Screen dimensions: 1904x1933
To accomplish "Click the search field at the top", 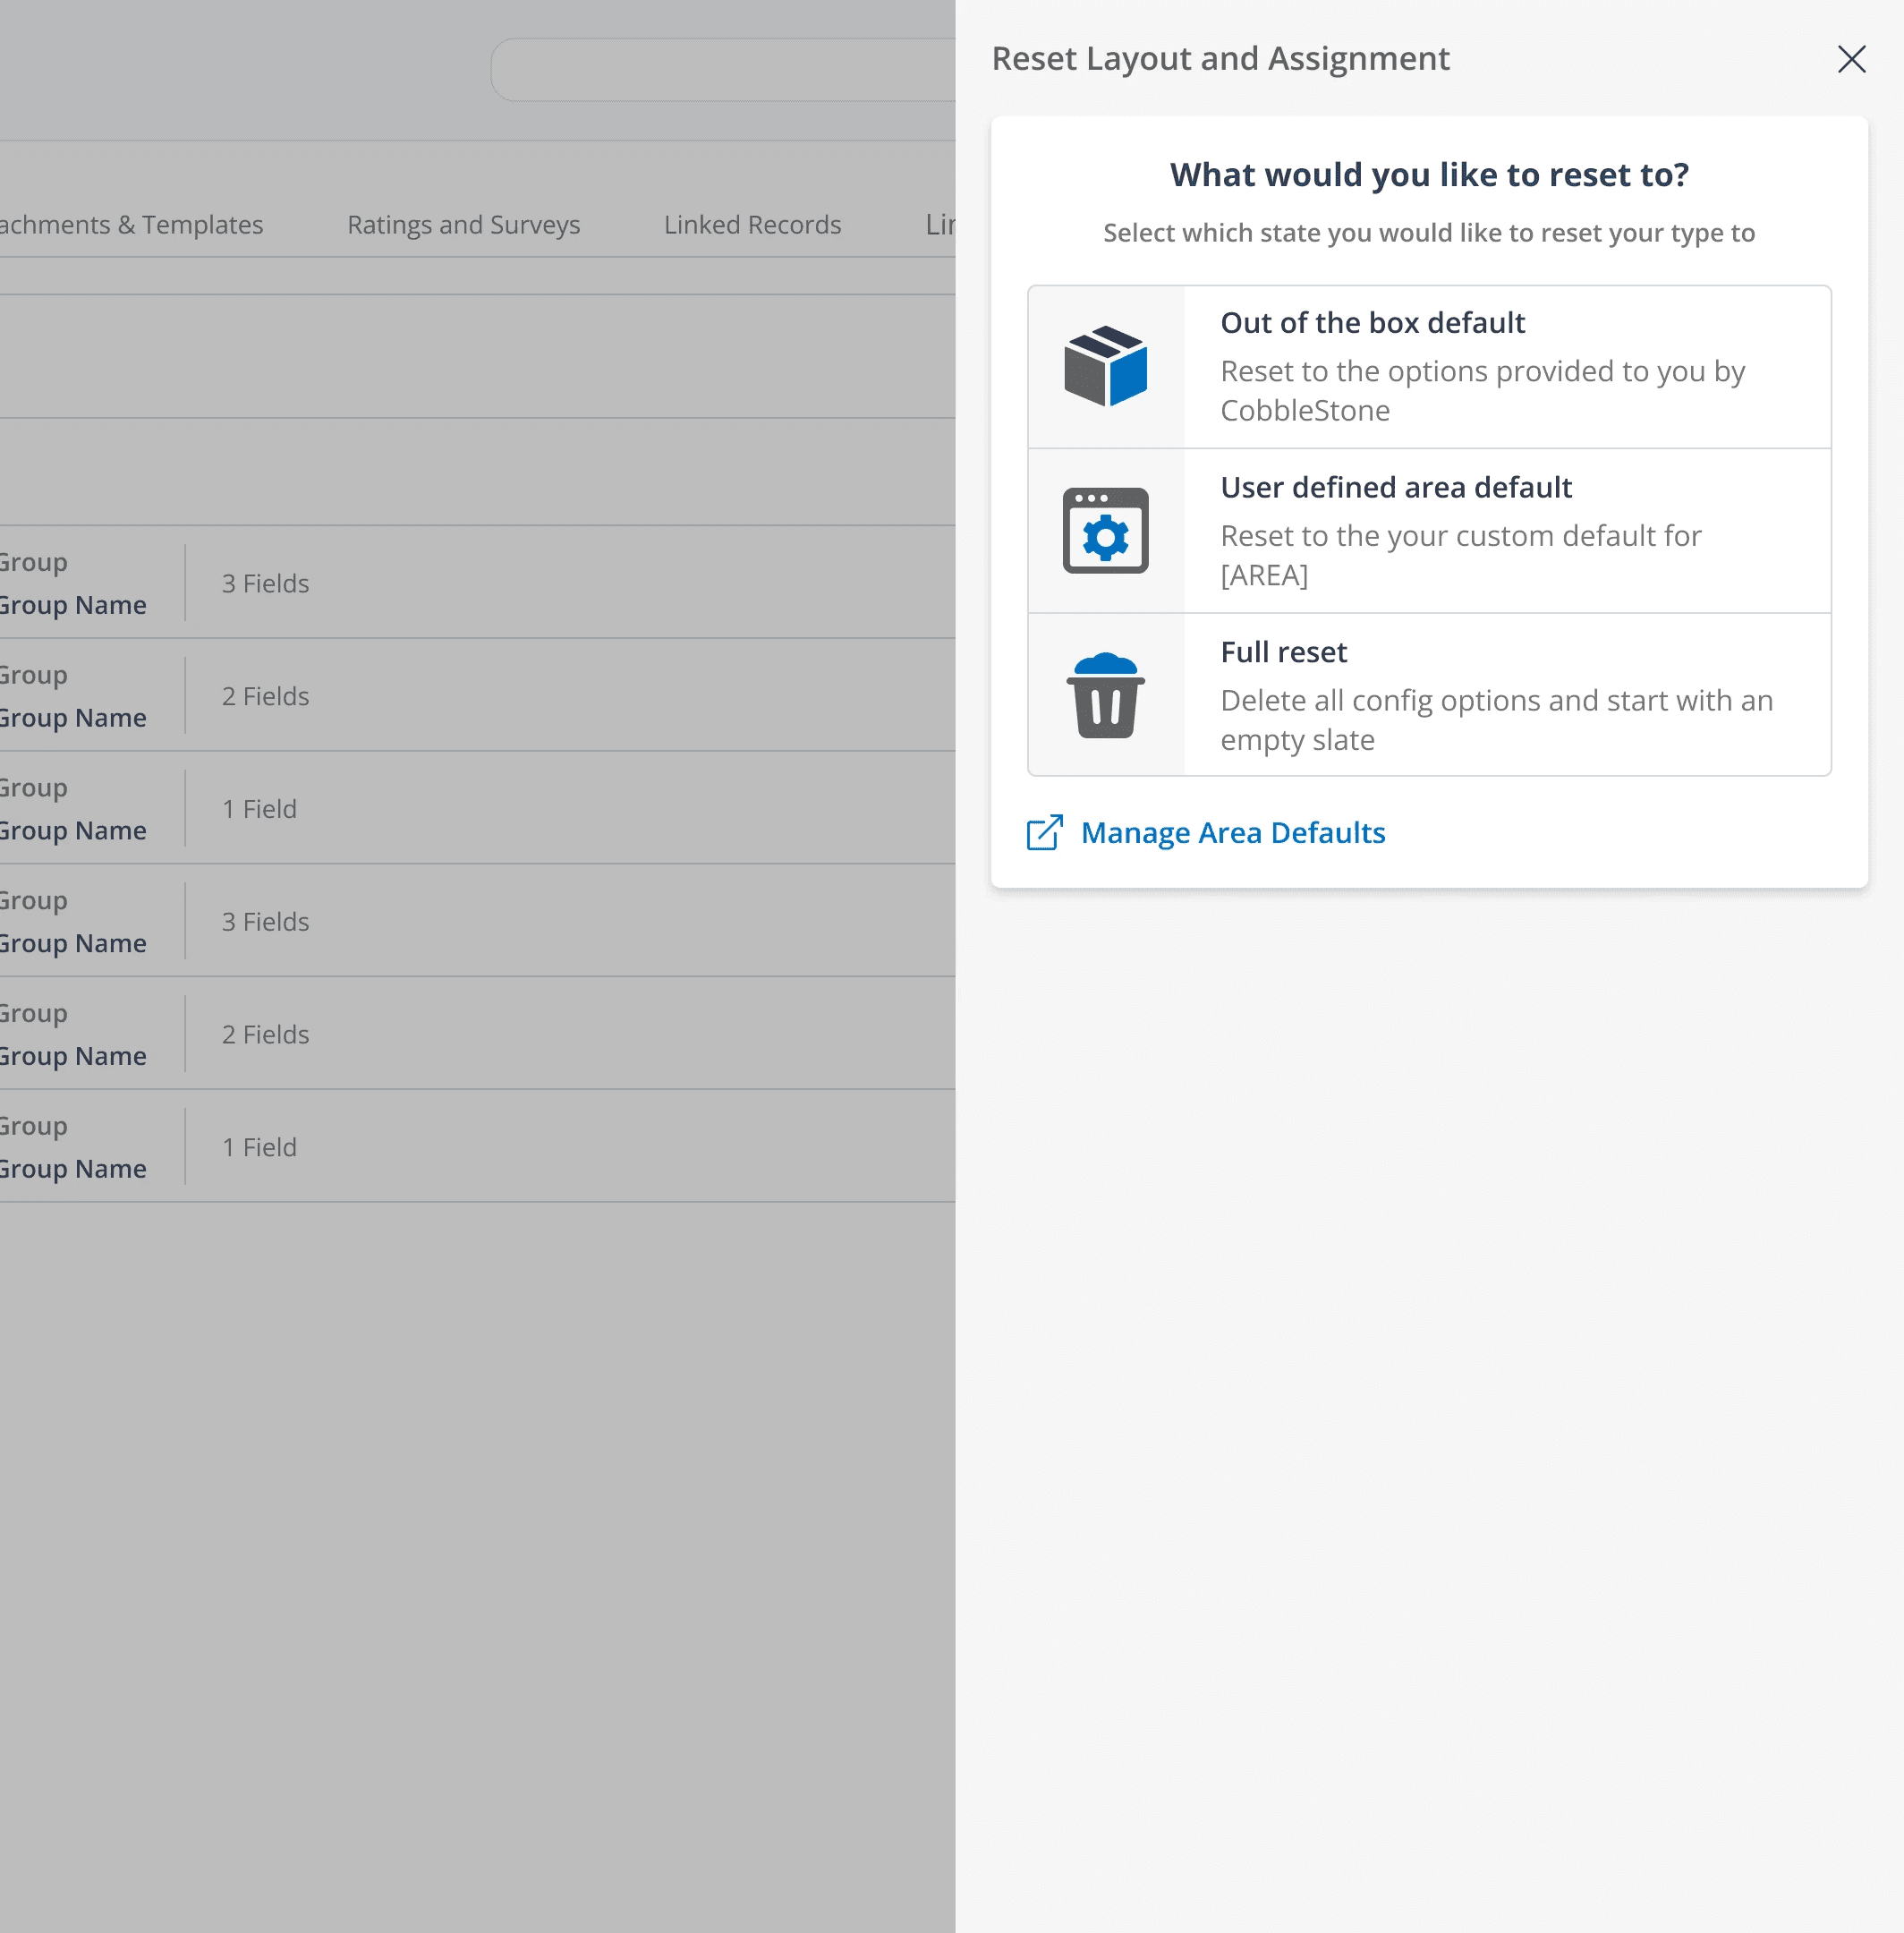I will [722, 70].
